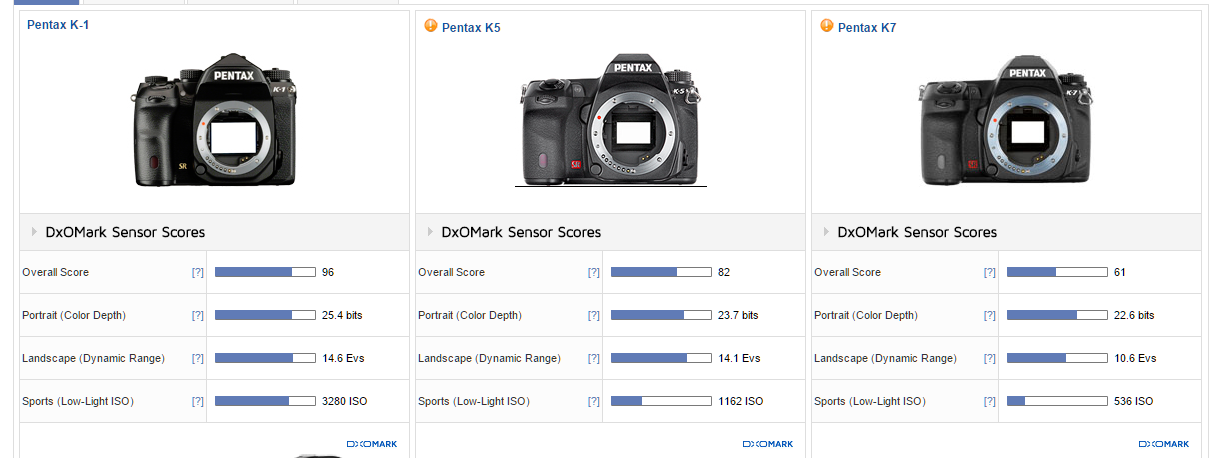The height and width of the screenshot is (458, 1214).
Task: Select the 536 ISO value for Pentax K7
Action: [1133, 402]
